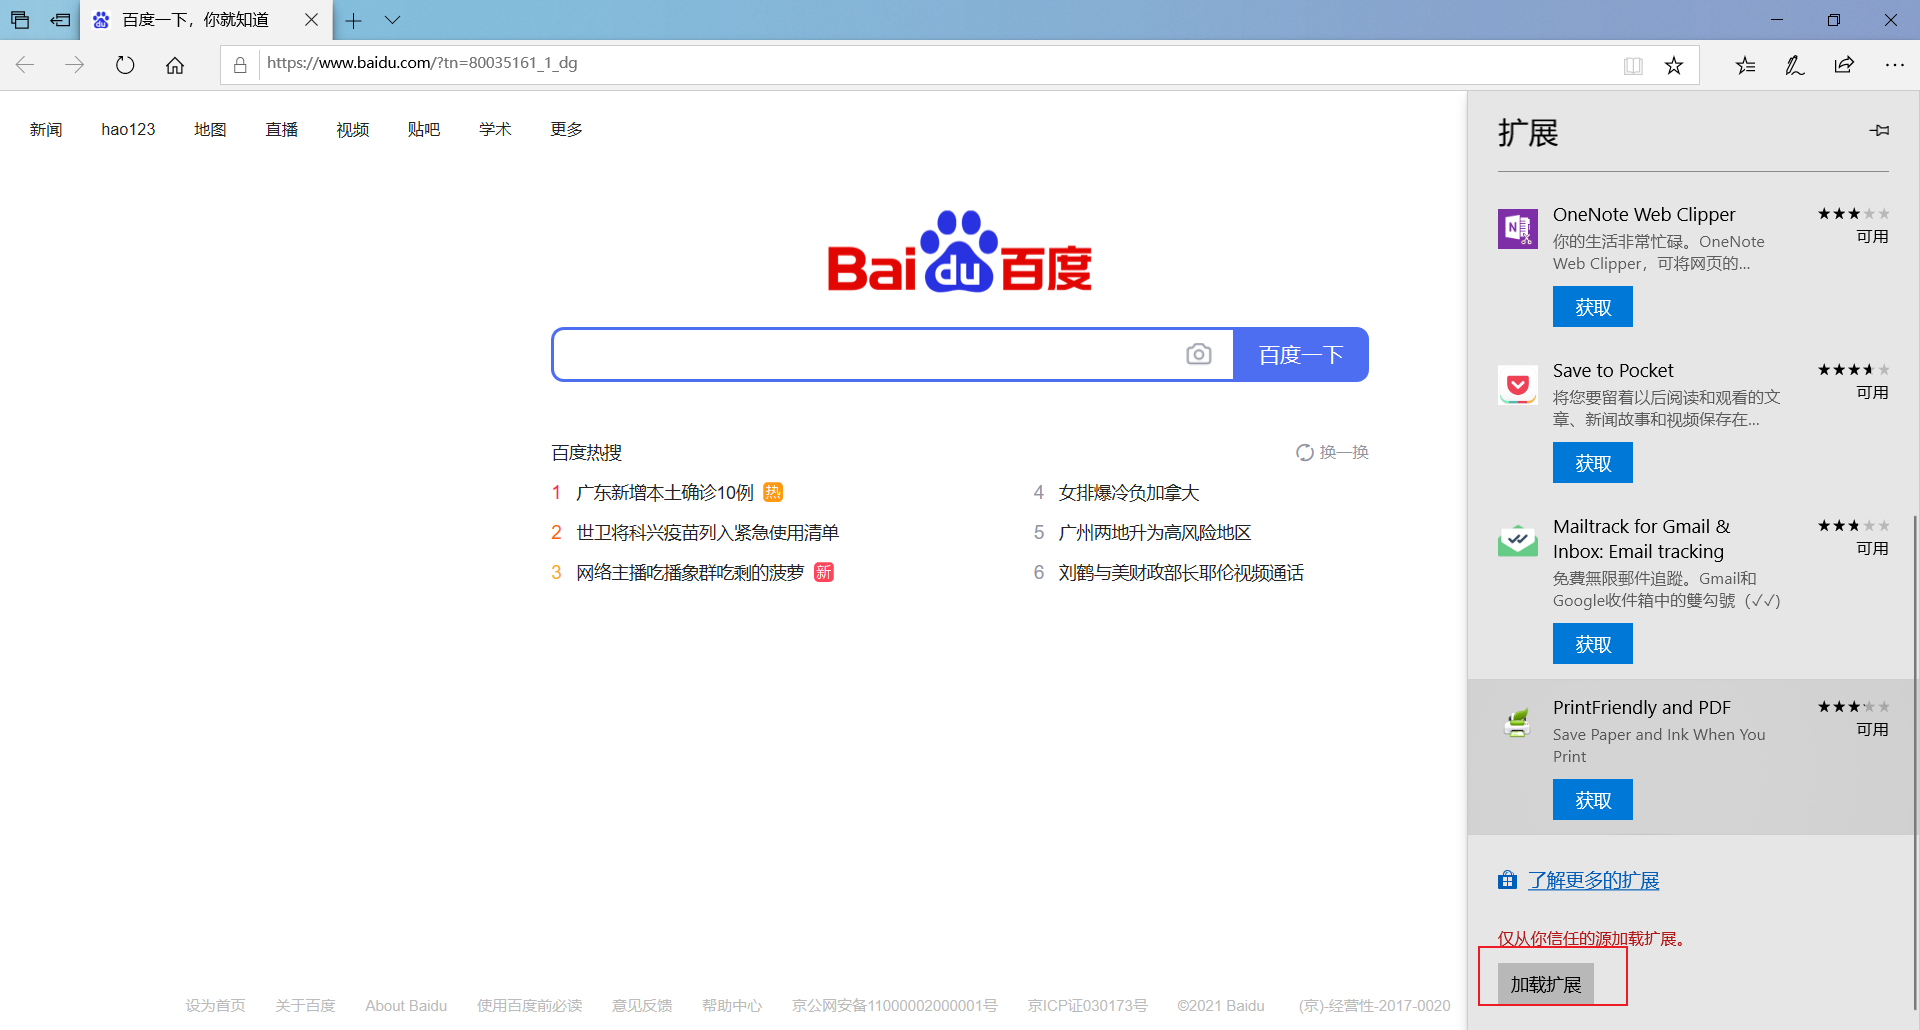Open hot search 女排爆冷负加拿大
This screenshot has width=1920, height=1030.
[x=1129, y=493]
